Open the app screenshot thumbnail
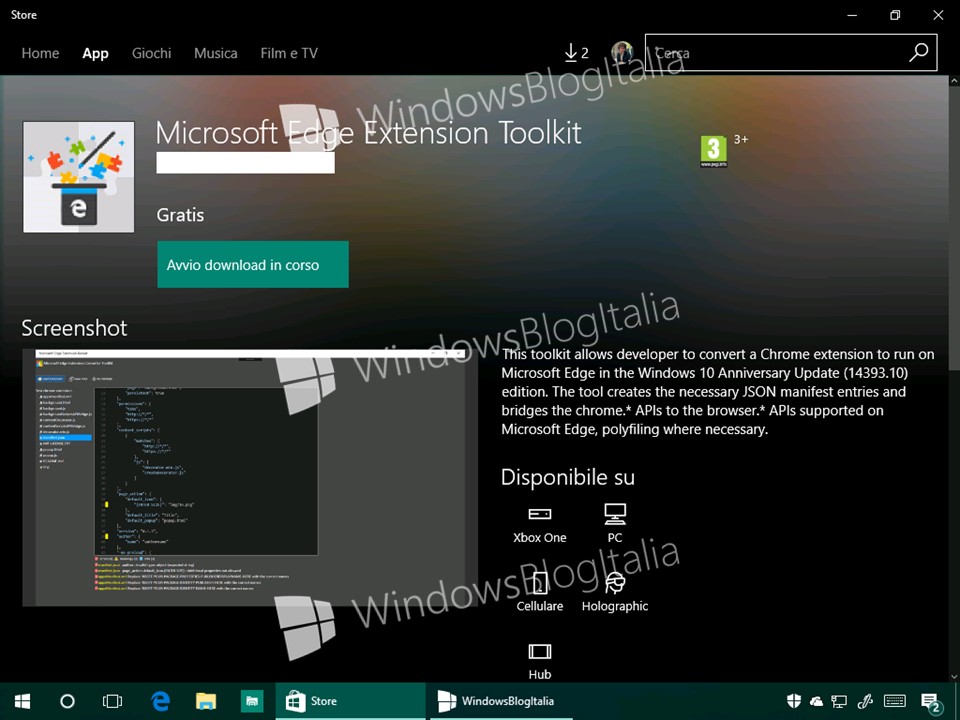 250,478
